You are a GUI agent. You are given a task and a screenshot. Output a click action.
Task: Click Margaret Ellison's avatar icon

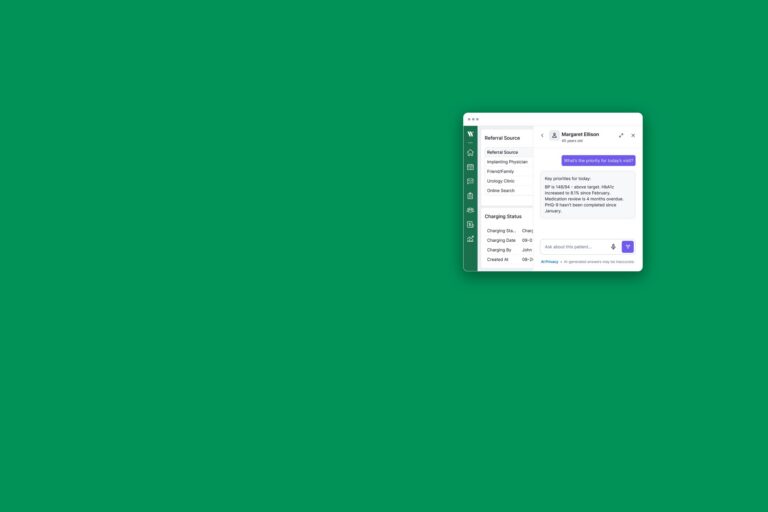(x=554, y=135)
